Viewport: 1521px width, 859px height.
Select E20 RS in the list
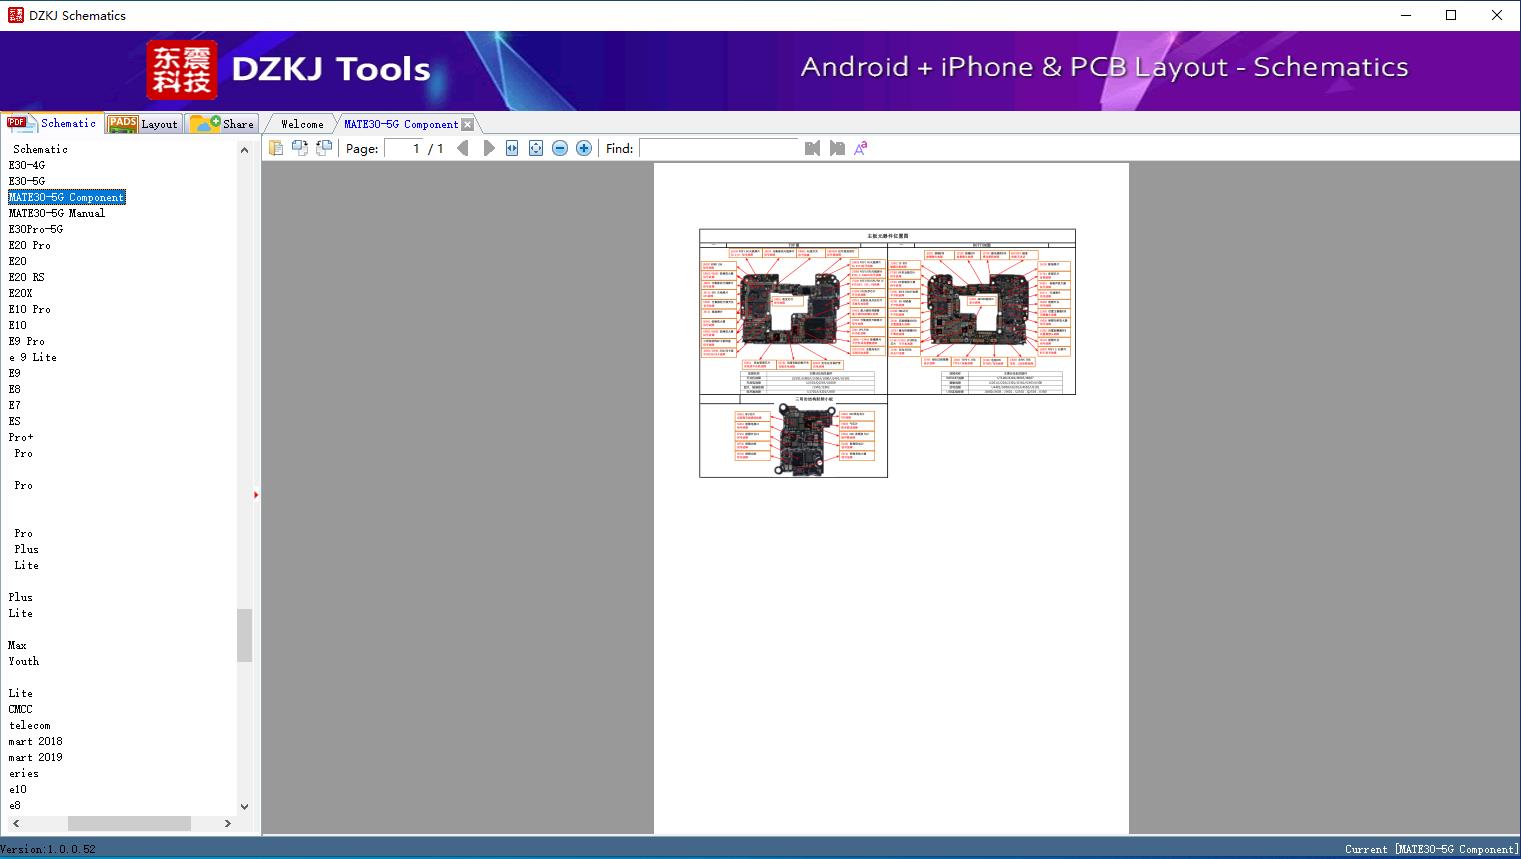point(27,277)
